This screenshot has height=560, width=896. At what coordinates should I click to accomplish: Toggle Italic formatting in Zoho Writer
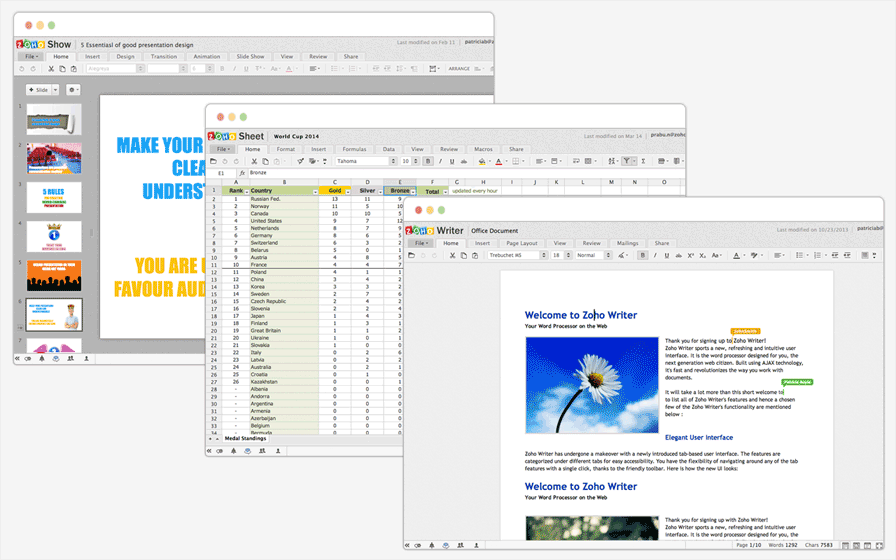point(655,255)
